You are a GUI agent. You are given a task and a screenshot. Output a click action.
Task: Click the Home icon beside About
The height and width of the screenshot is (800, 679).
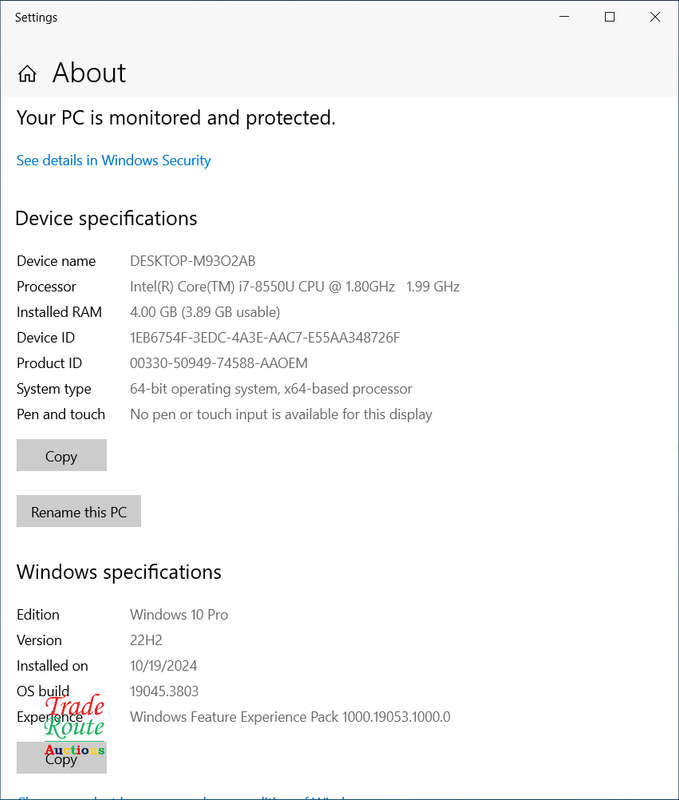(x=27, y=73)
